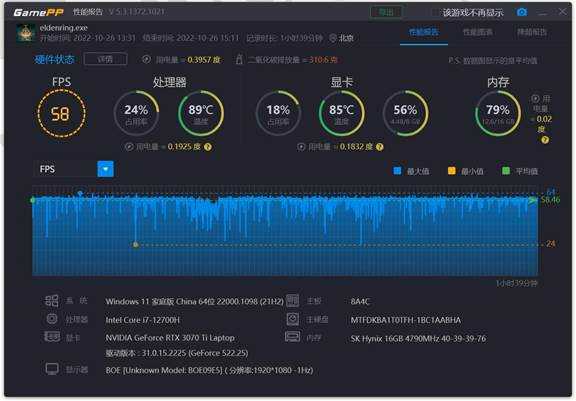Click the version number V 5.3.1372.1021
576x401 pixels.
[137, 12]
